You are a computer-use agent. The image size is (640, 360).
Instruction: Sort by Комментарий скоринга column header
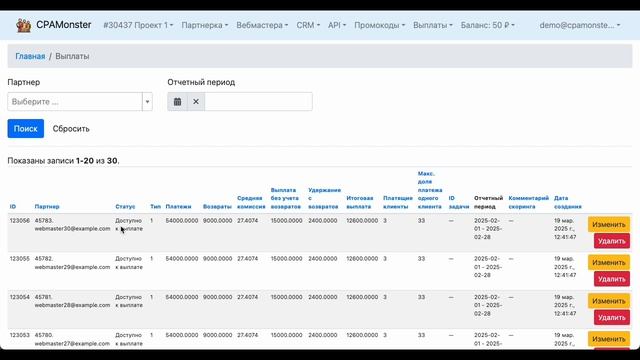pos(529,202)
